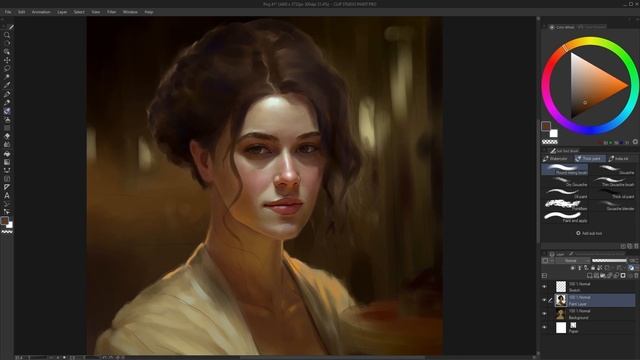
Task: Select the Fill bucket tool
Action: point(7,154)
